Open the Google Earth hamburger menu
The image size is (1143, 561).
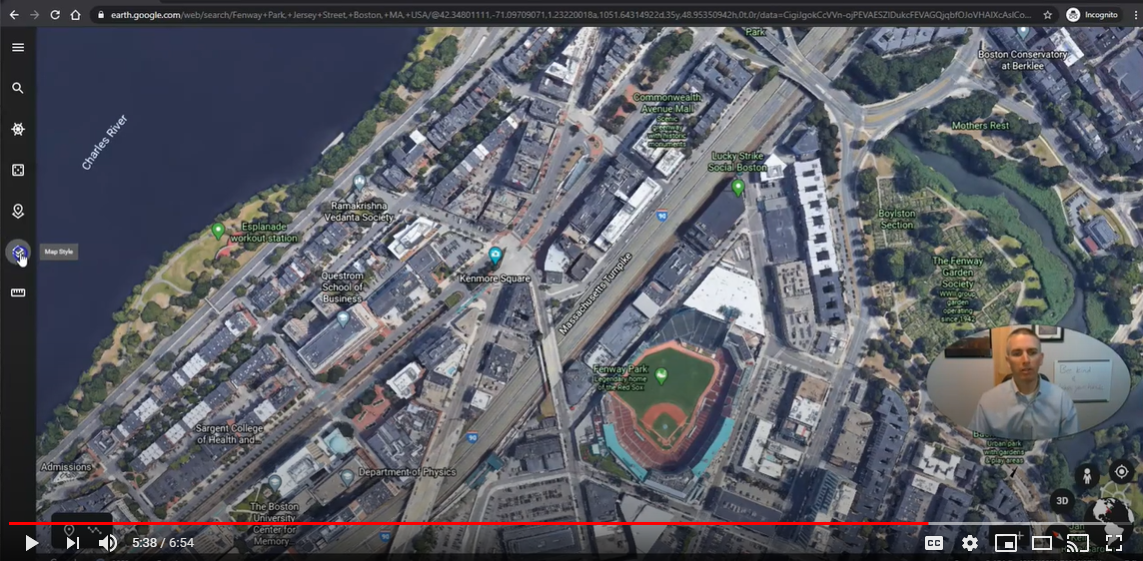[18, 47]
